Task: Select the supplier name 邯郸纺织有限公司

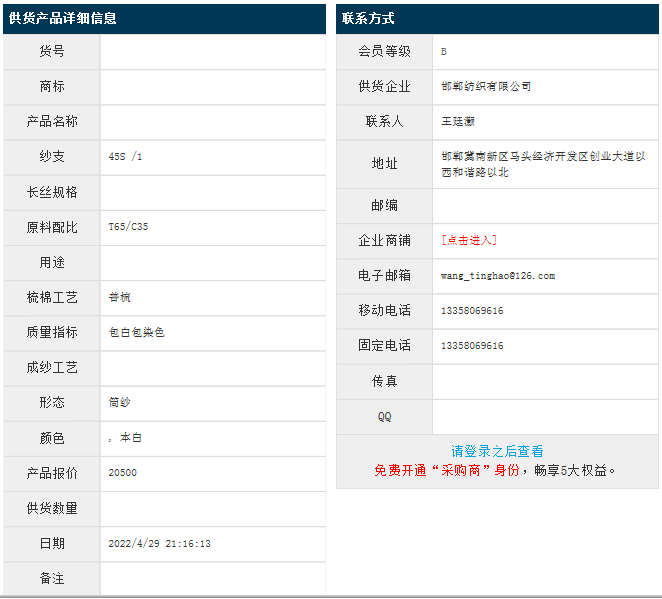Action: tap(486, 87)
